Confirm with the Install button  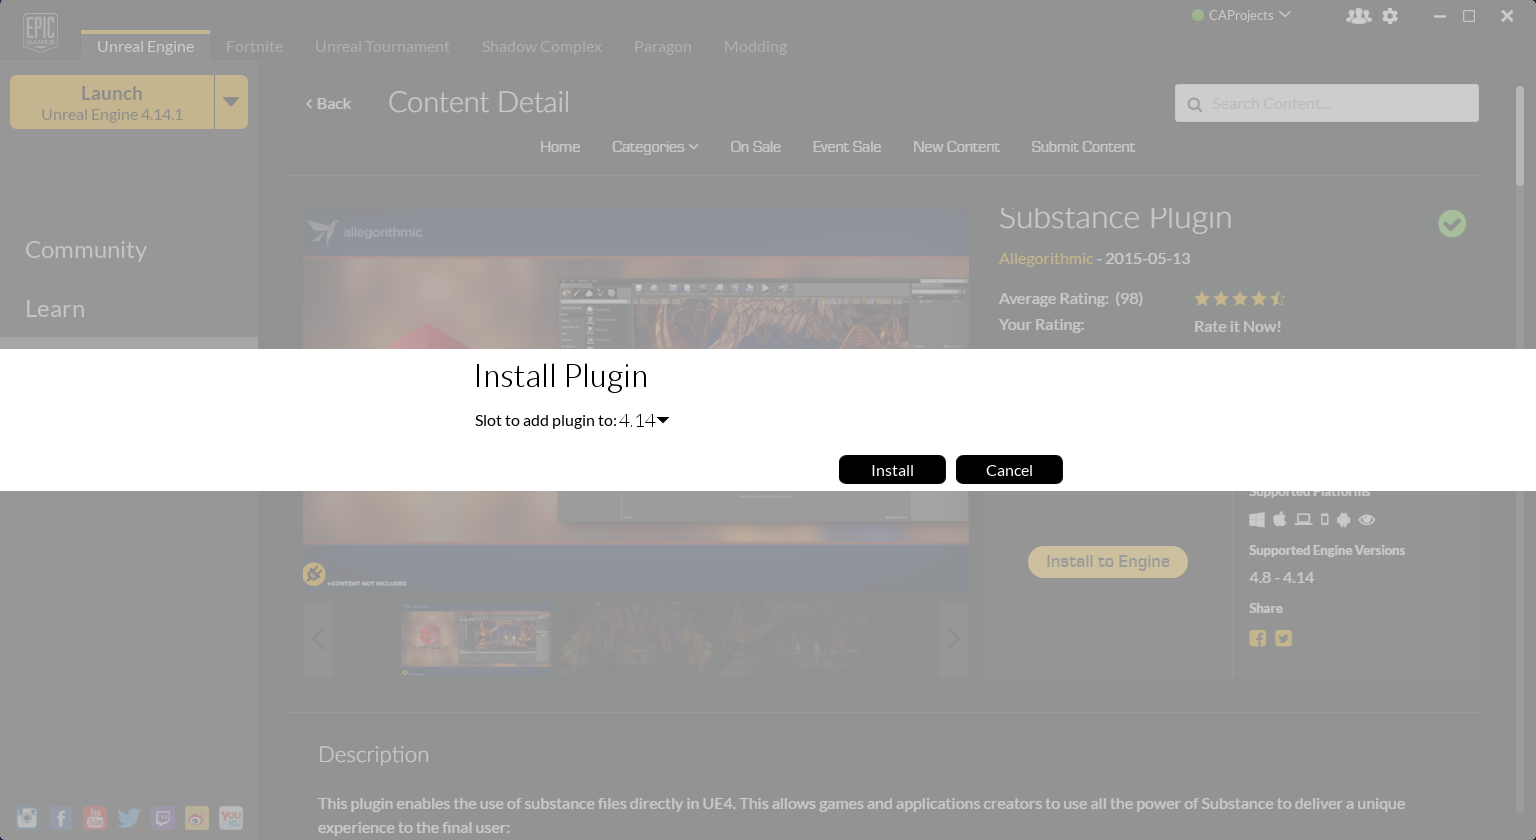pos(892,470)
